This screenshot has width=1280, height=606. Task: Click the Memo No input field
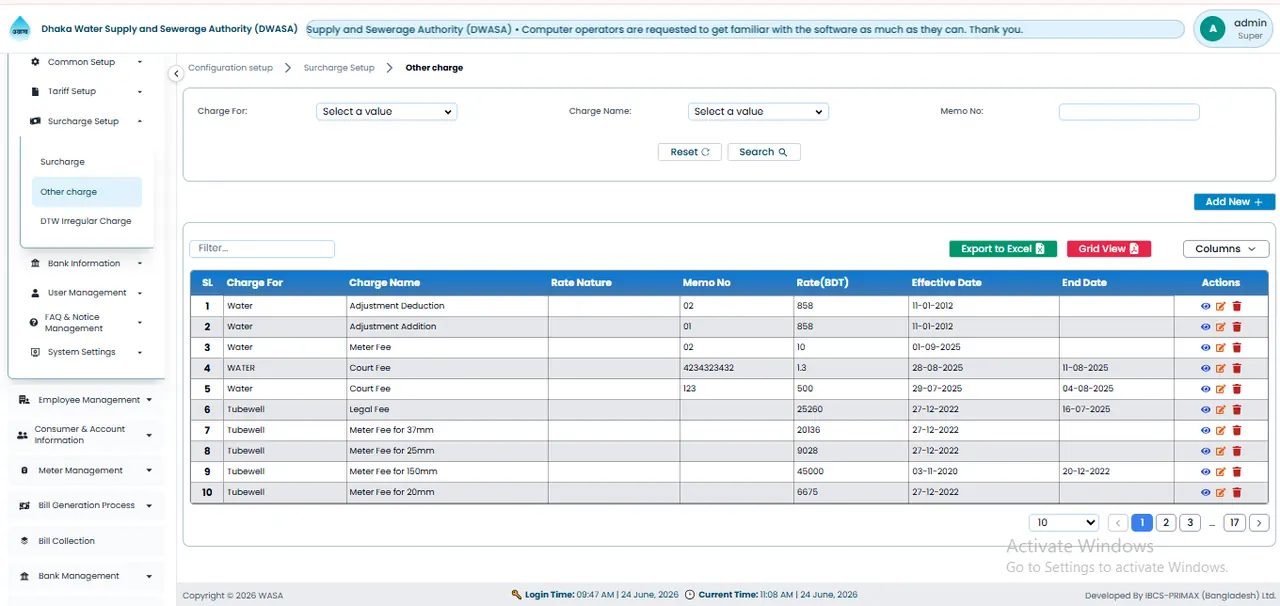(x=1129, y=112)
